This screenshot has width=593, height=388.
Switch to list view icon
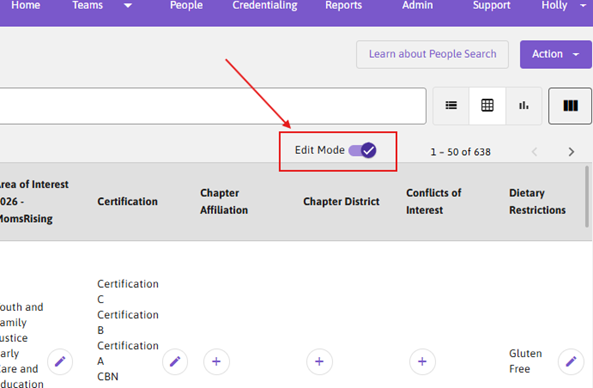point(451,106)
